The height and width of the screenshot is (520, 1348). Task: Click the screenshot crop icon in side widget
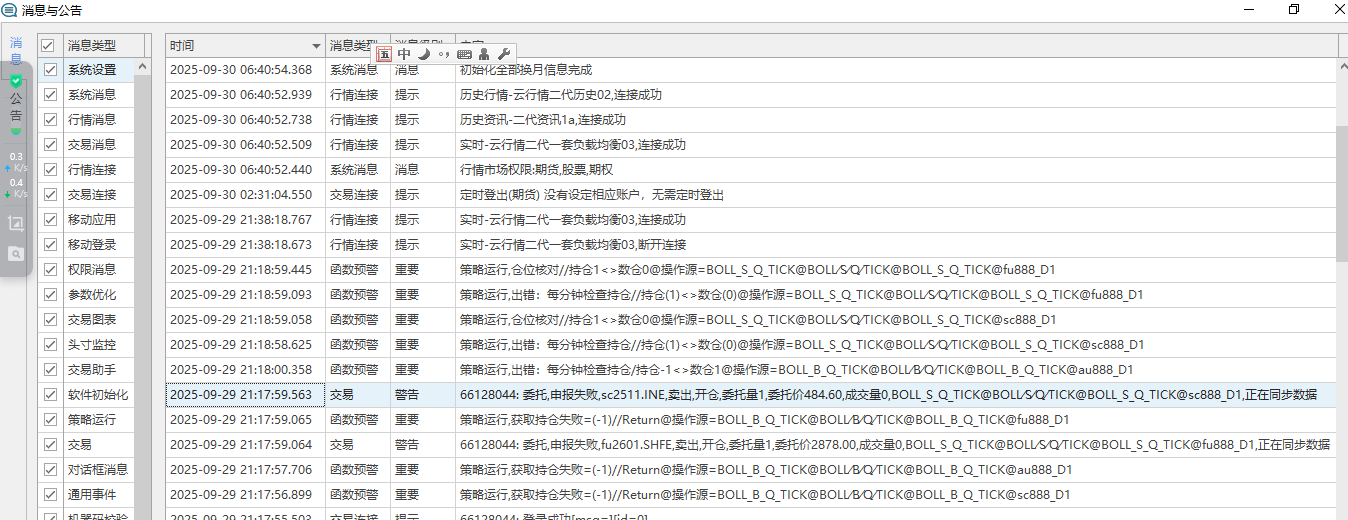[16, 224]
